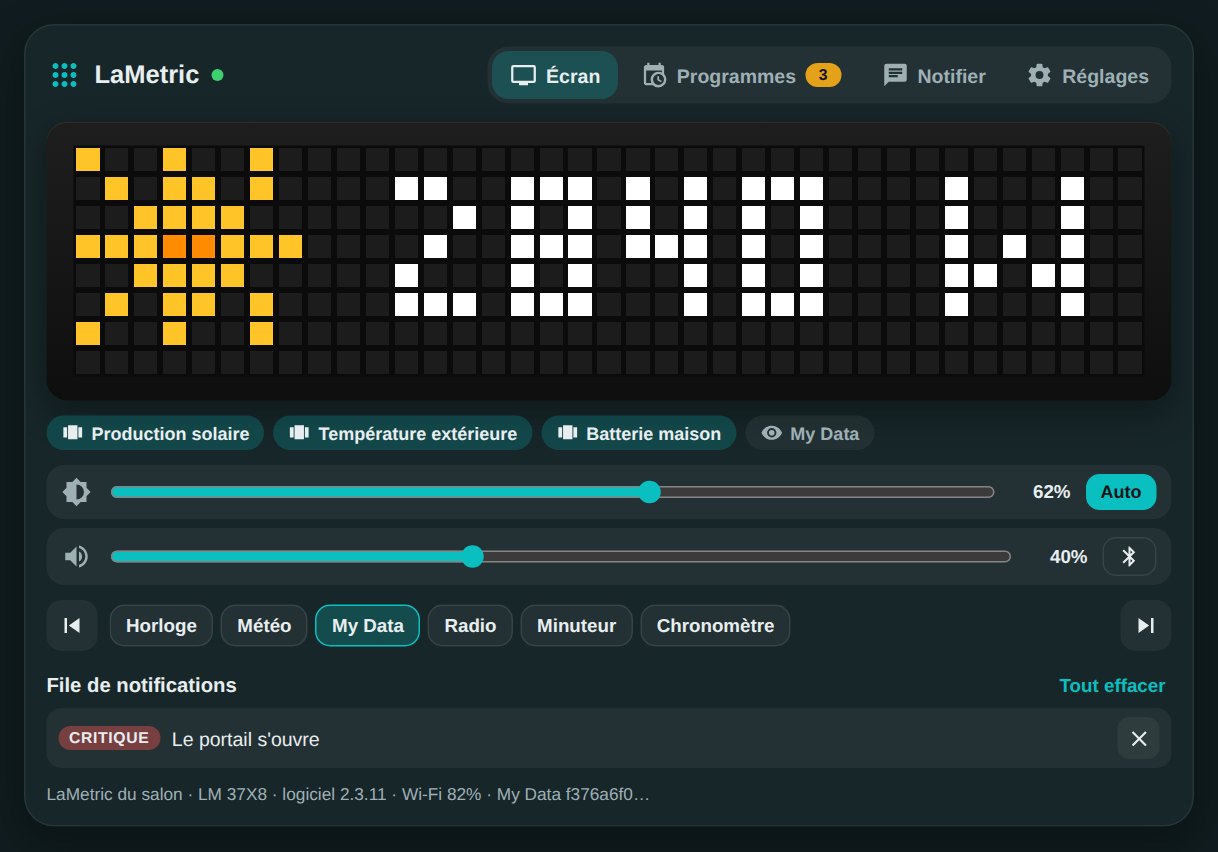Click the notification text Le portail s'ouvre
The height and width of the screenshot is (852, 1218).
(246, 740)
